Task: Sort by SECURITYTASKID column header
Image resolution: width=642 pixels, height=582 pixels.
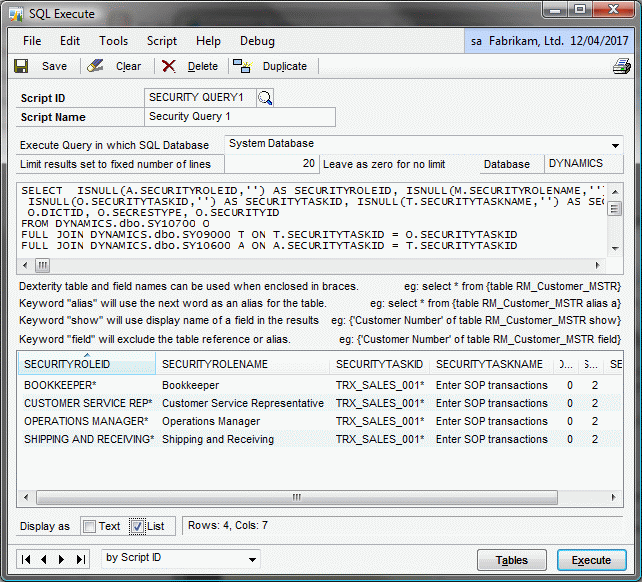Action: click(380, 364)
